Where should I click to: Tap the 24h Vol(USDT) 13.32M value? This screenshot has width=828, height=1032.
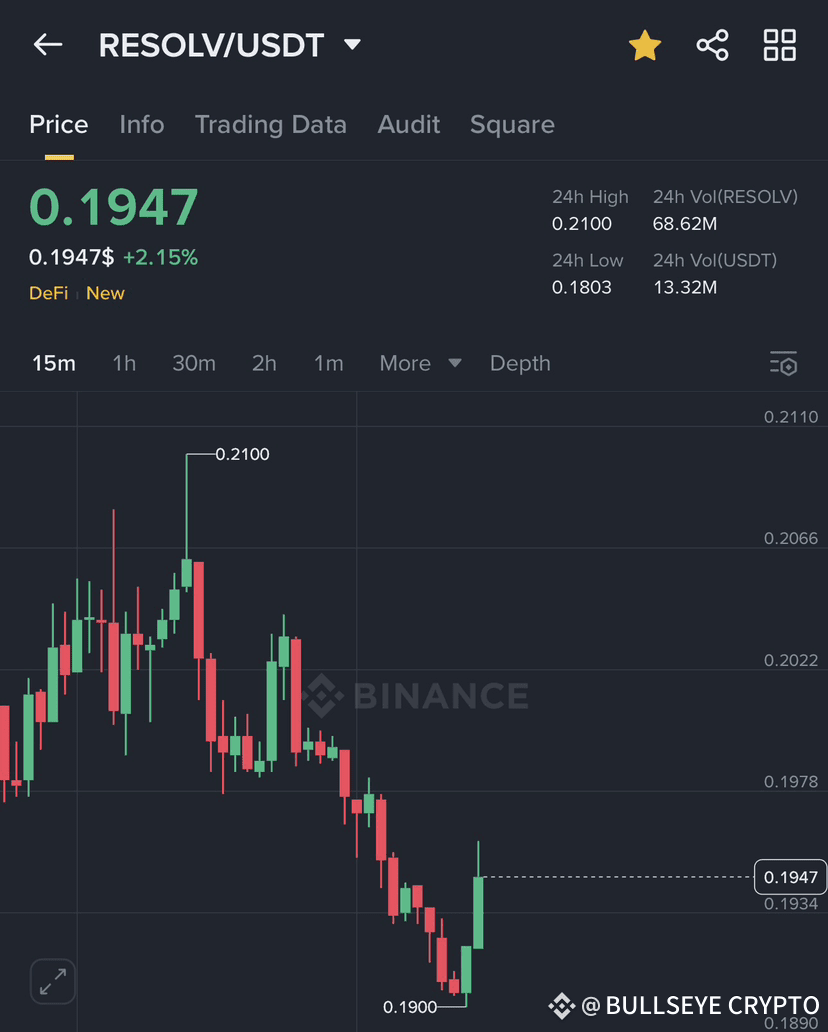pyautogui.click(x=685, y=288)
